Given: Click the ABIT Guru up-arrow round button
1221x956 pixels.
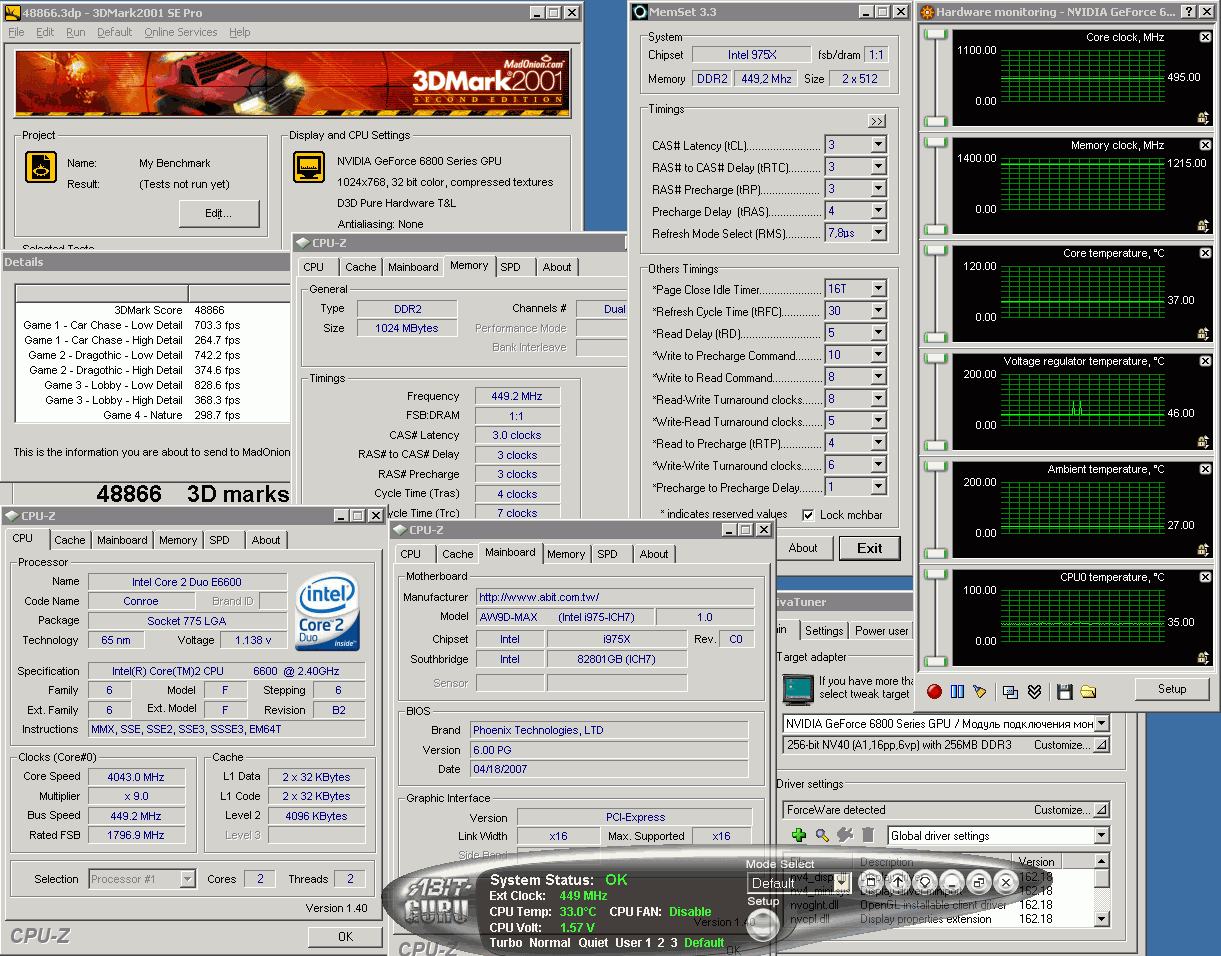Looking at the screenshot, I should [x=898, y=882].
